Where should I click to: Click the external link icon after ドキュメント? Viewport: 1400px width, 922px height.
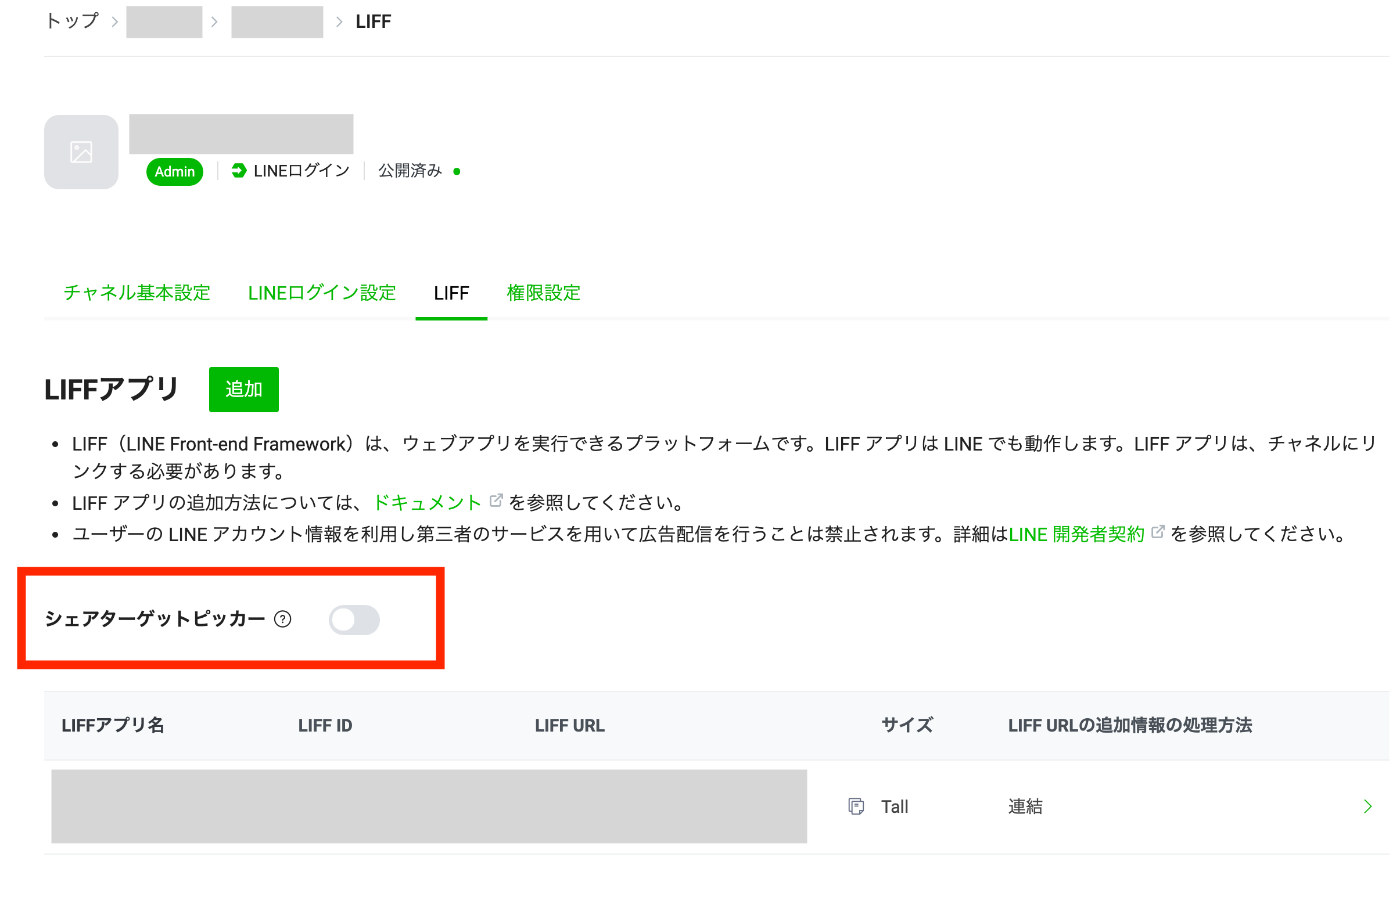[x=496, y=501]
